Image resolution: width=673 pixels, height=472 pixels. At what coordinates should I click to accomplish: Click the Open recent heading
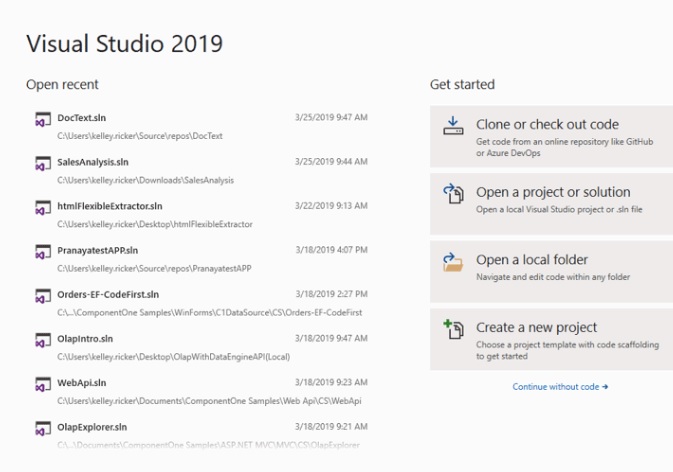tap(62, 85)
